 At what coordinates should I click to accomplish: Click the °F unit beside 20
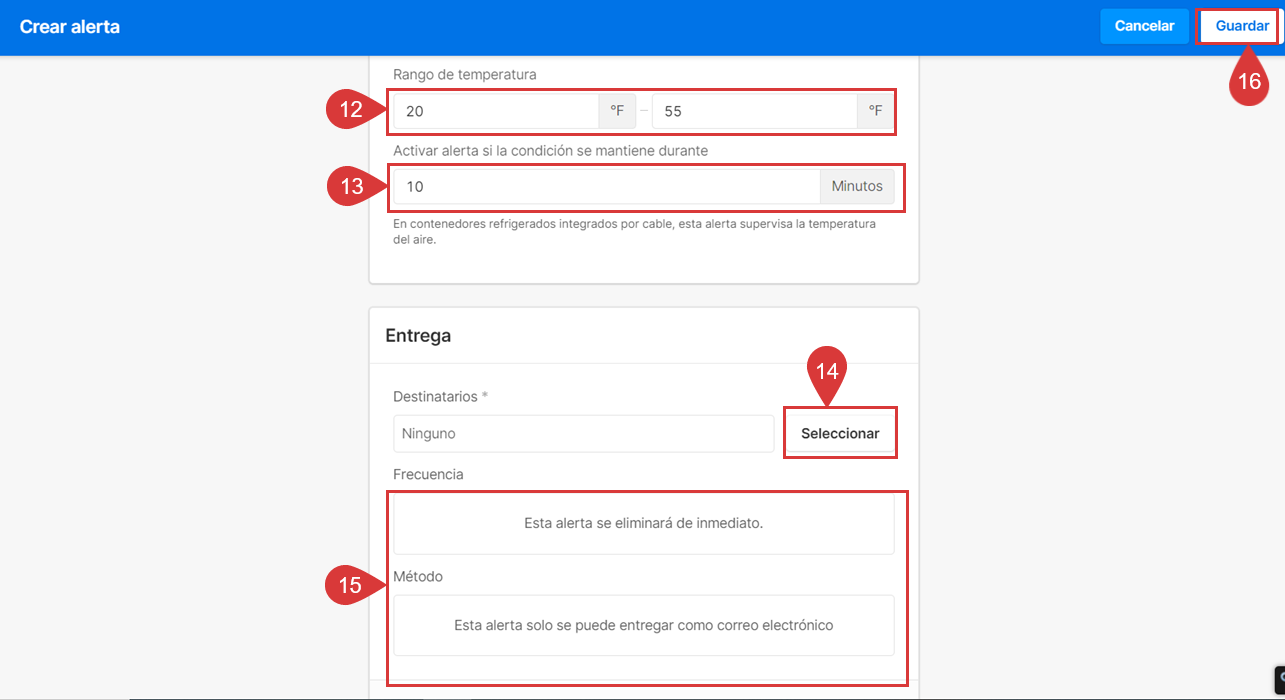[x=617, y=111]
